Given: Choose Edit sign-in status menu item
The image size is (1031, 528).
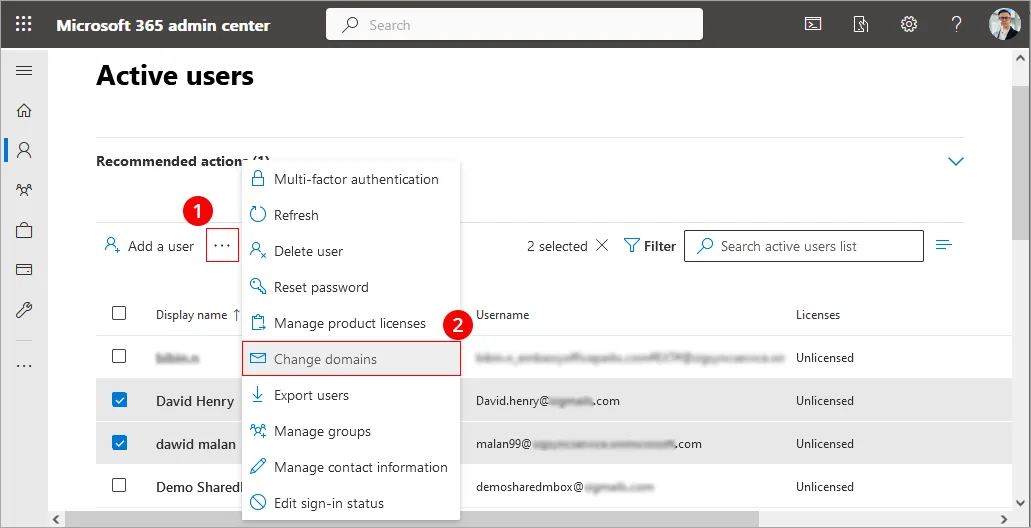Looking at the screenshot, I should click(351, 504).
